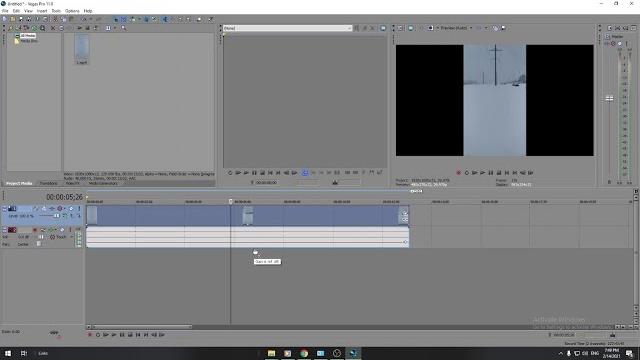The height and width of the screenshot is (360, 640).
Task: Open the preview Overlays dropdown arrow
Action: [486, 28]
